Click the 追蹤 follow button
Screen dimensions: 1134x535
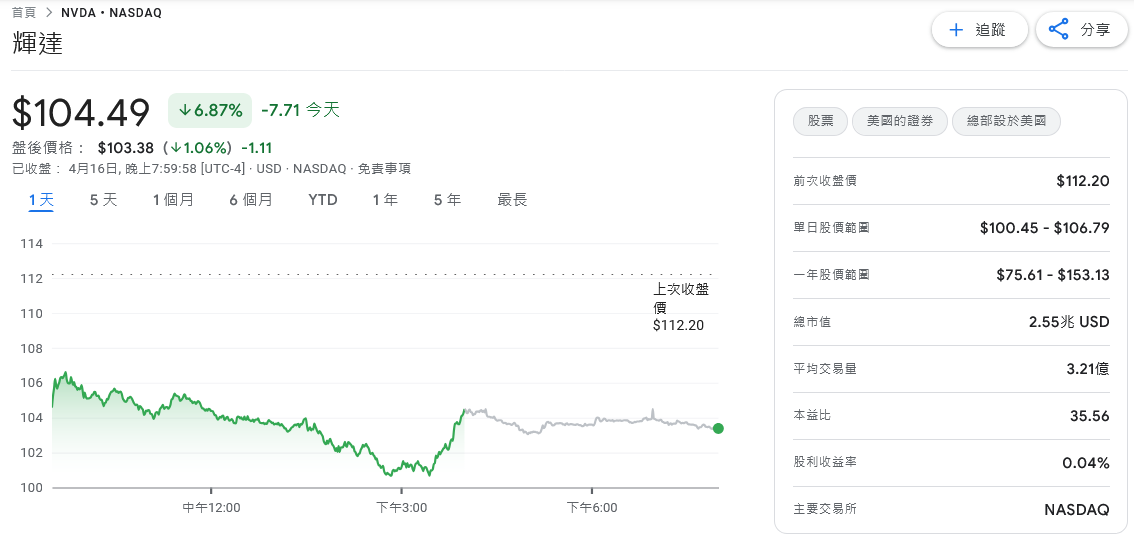[x=979, y=30]
